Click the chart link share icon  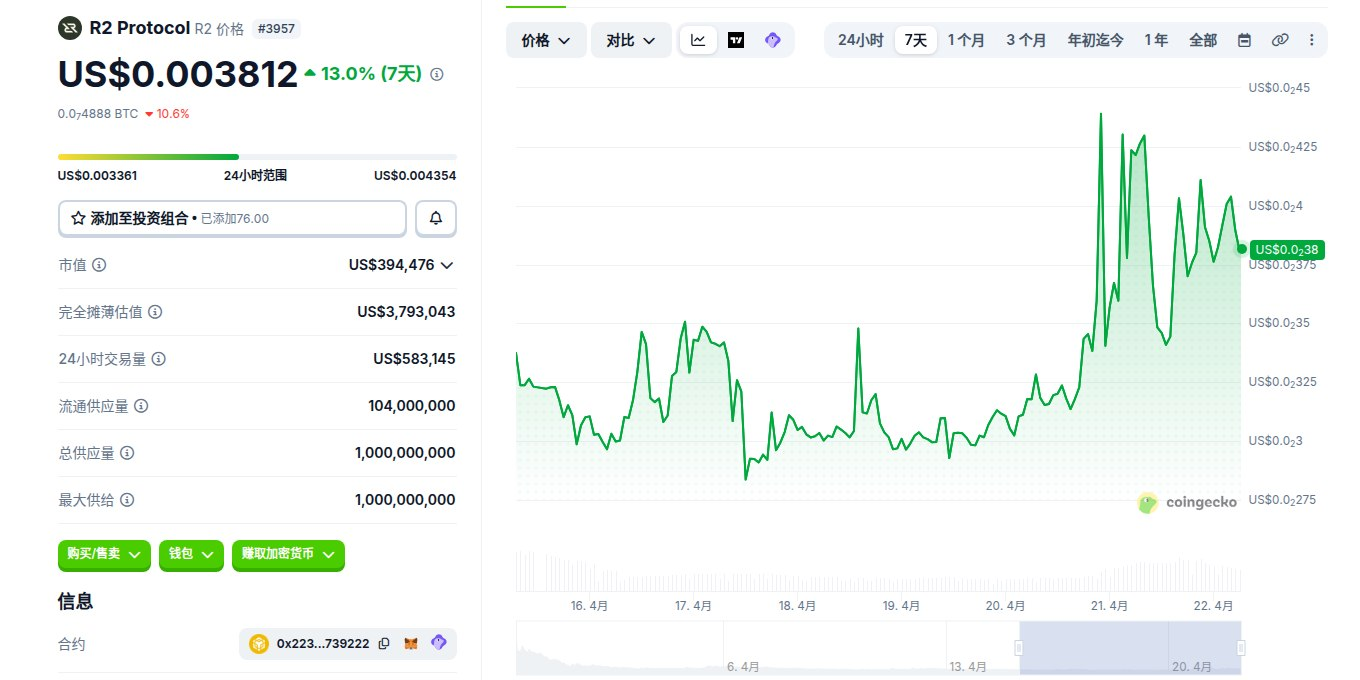[x=1280, y=40]
